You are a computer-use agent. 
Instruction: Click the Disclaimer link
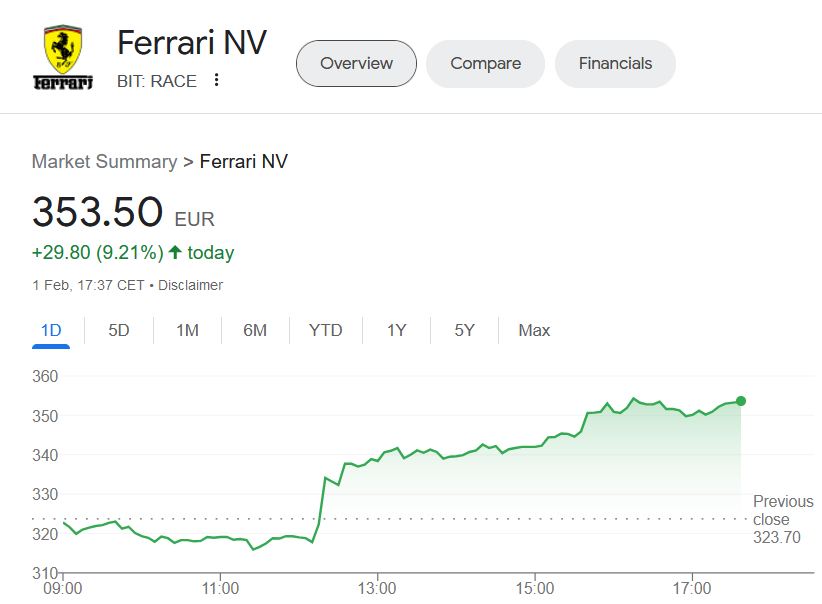pyautogui.click(x=190, y=285)
